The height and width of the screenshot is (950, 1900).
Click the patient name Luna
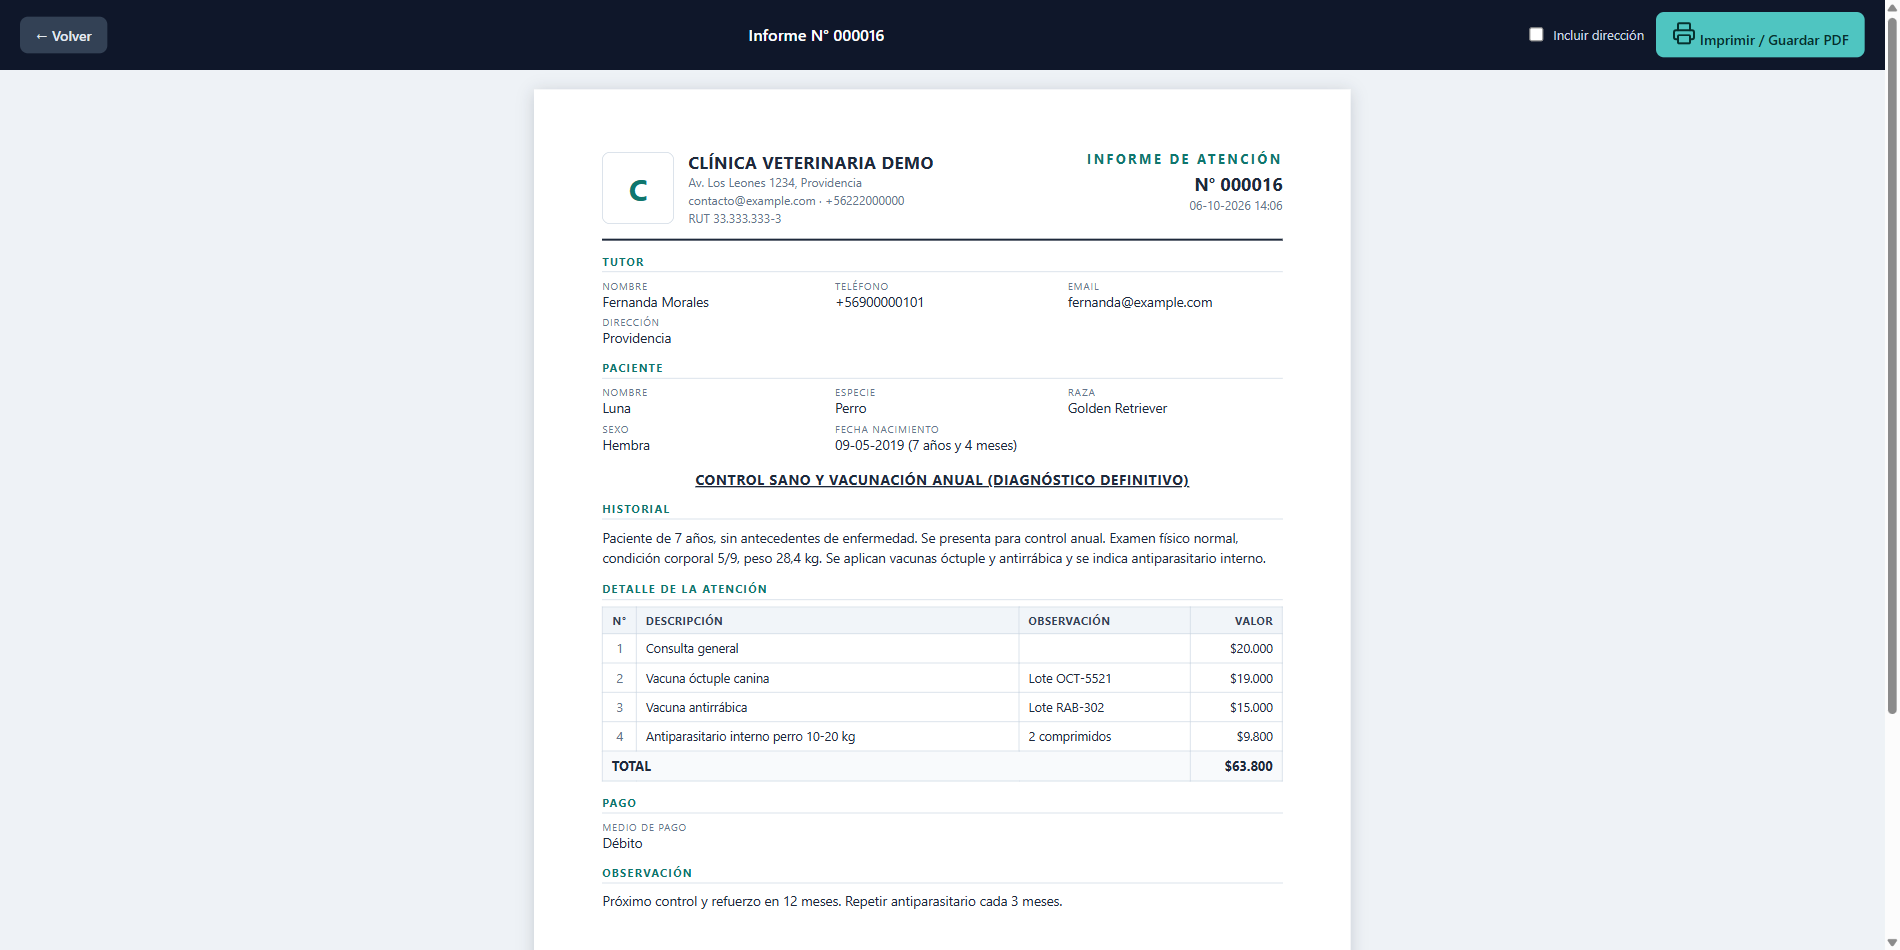pos(616,409)
